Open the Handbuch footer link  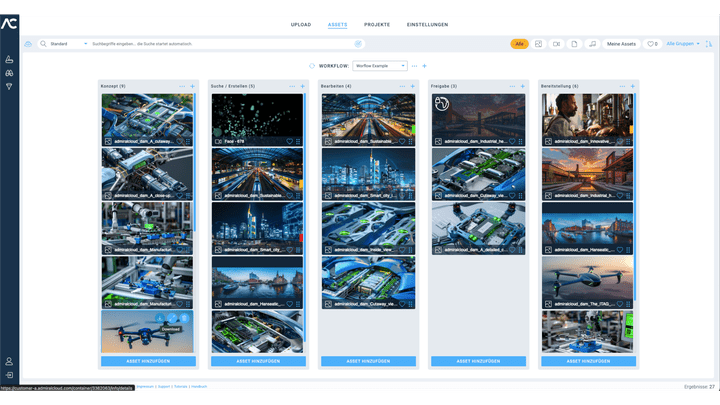[x=199, y=387]
